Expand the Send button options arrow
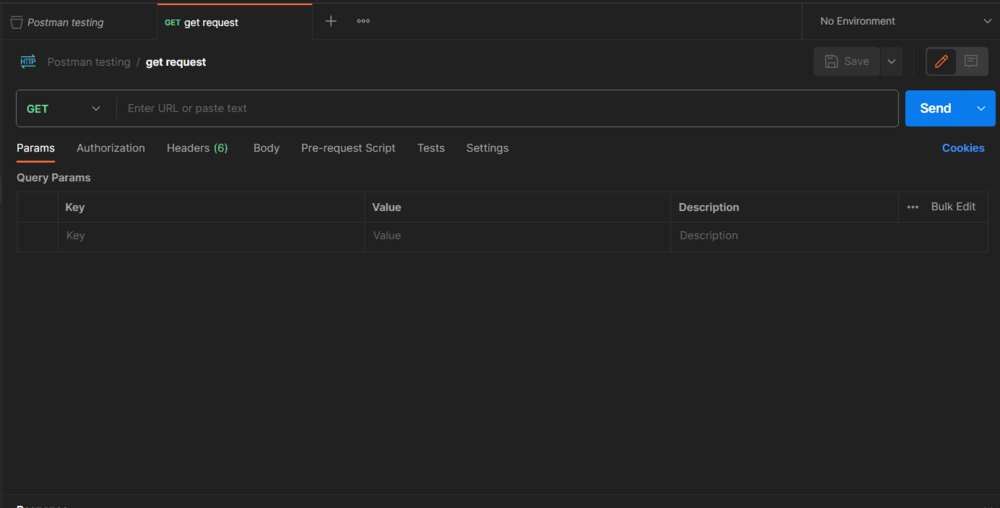This screenshot has width=1000, height=508. (x=981, y=108)
